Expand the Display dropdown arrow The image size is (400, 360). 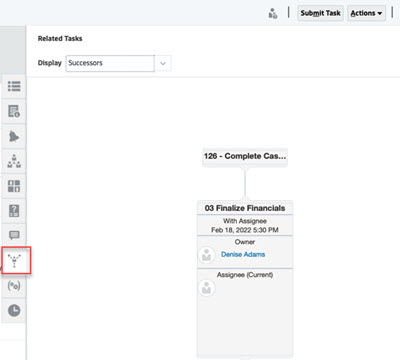click(163, 63)
